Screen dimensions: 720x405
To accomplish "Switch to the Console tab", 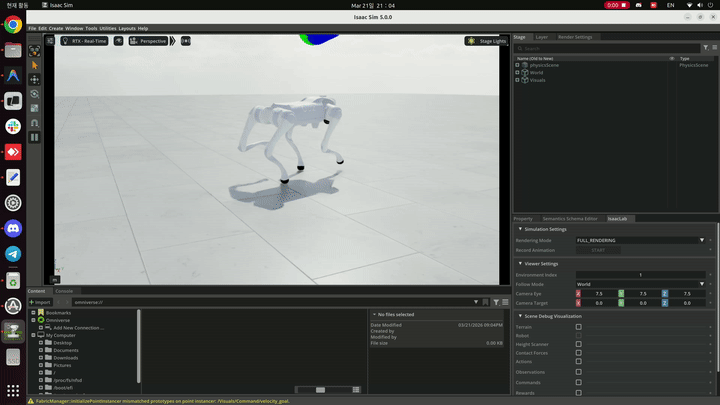I will coord(64,291).
